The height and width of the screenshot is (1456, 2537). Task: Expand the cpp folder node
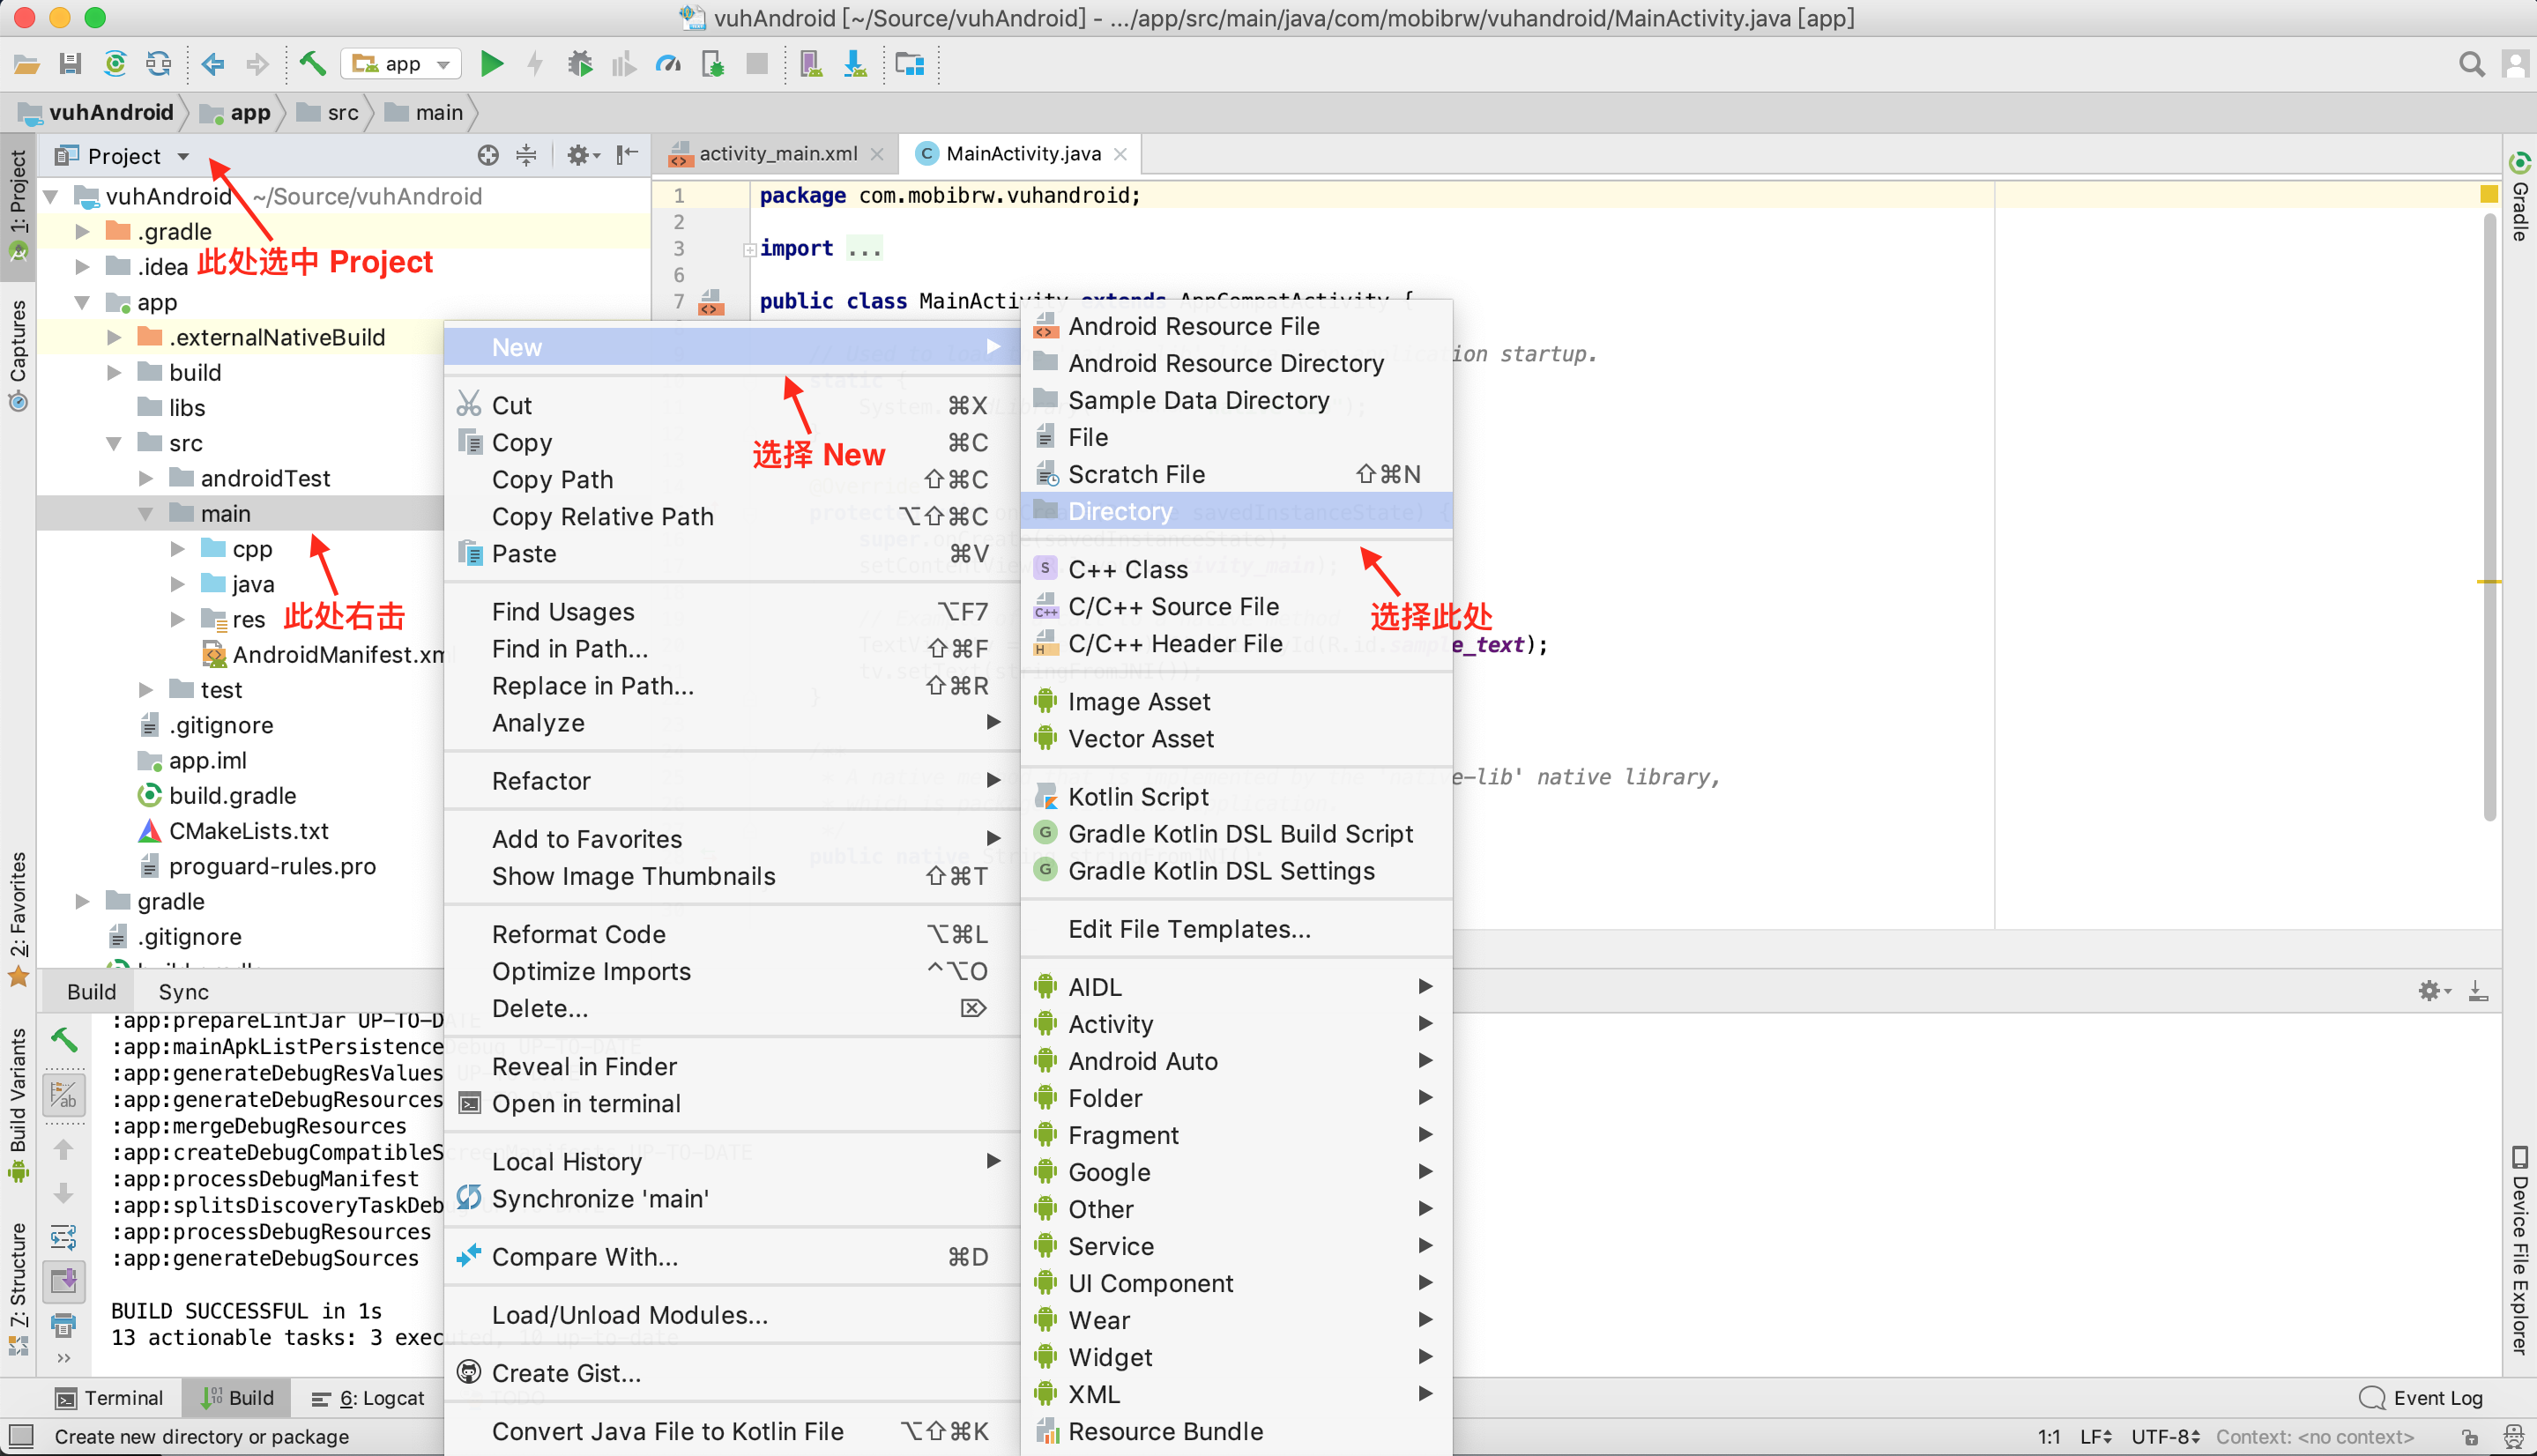[x=178, y=549]
